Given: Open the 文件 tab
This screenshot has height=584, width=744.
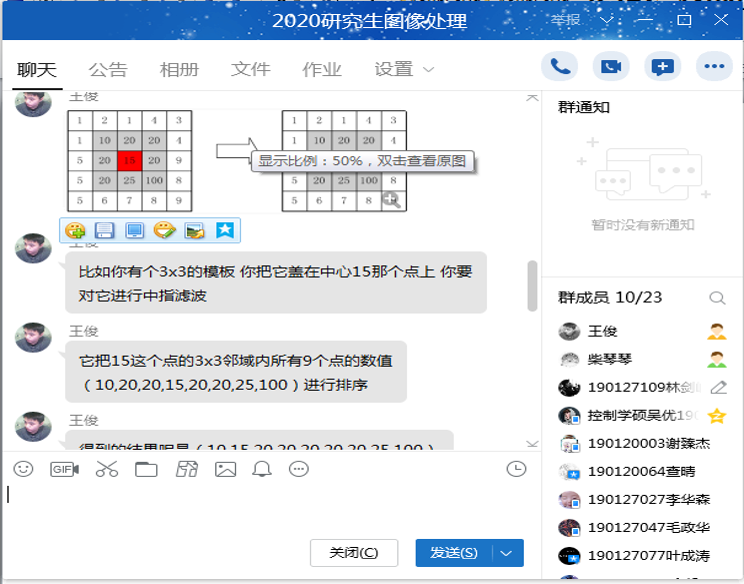Looking at the screenshot, I should click(x=251, y=69).
